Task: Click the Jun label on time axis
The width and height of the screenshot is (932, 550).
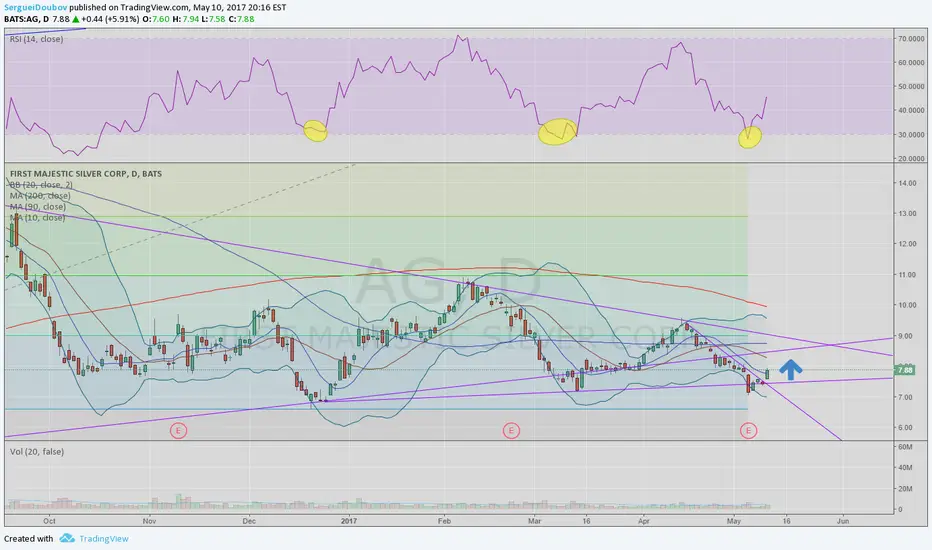Action: point(843,521)
